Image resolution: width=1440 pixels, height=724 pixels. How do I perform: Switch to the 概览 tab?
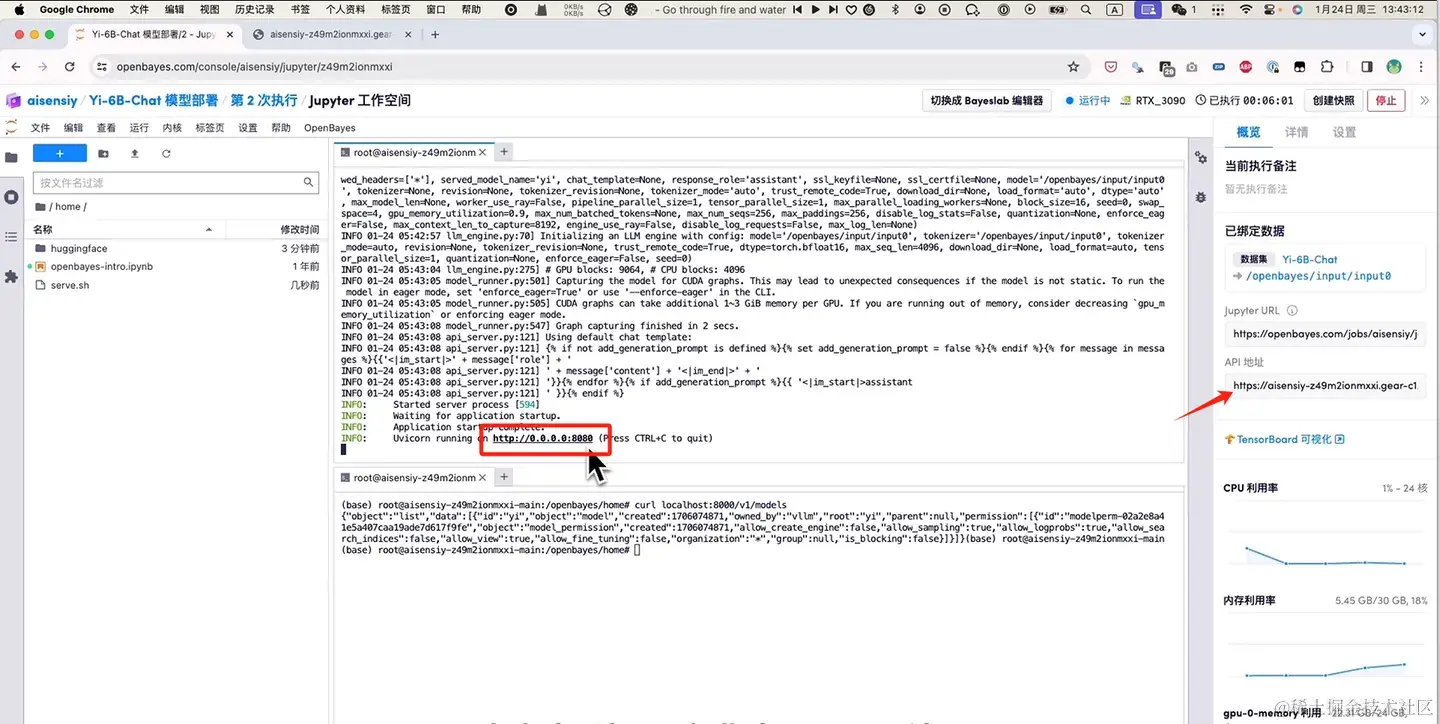(x=1249, y=132)
